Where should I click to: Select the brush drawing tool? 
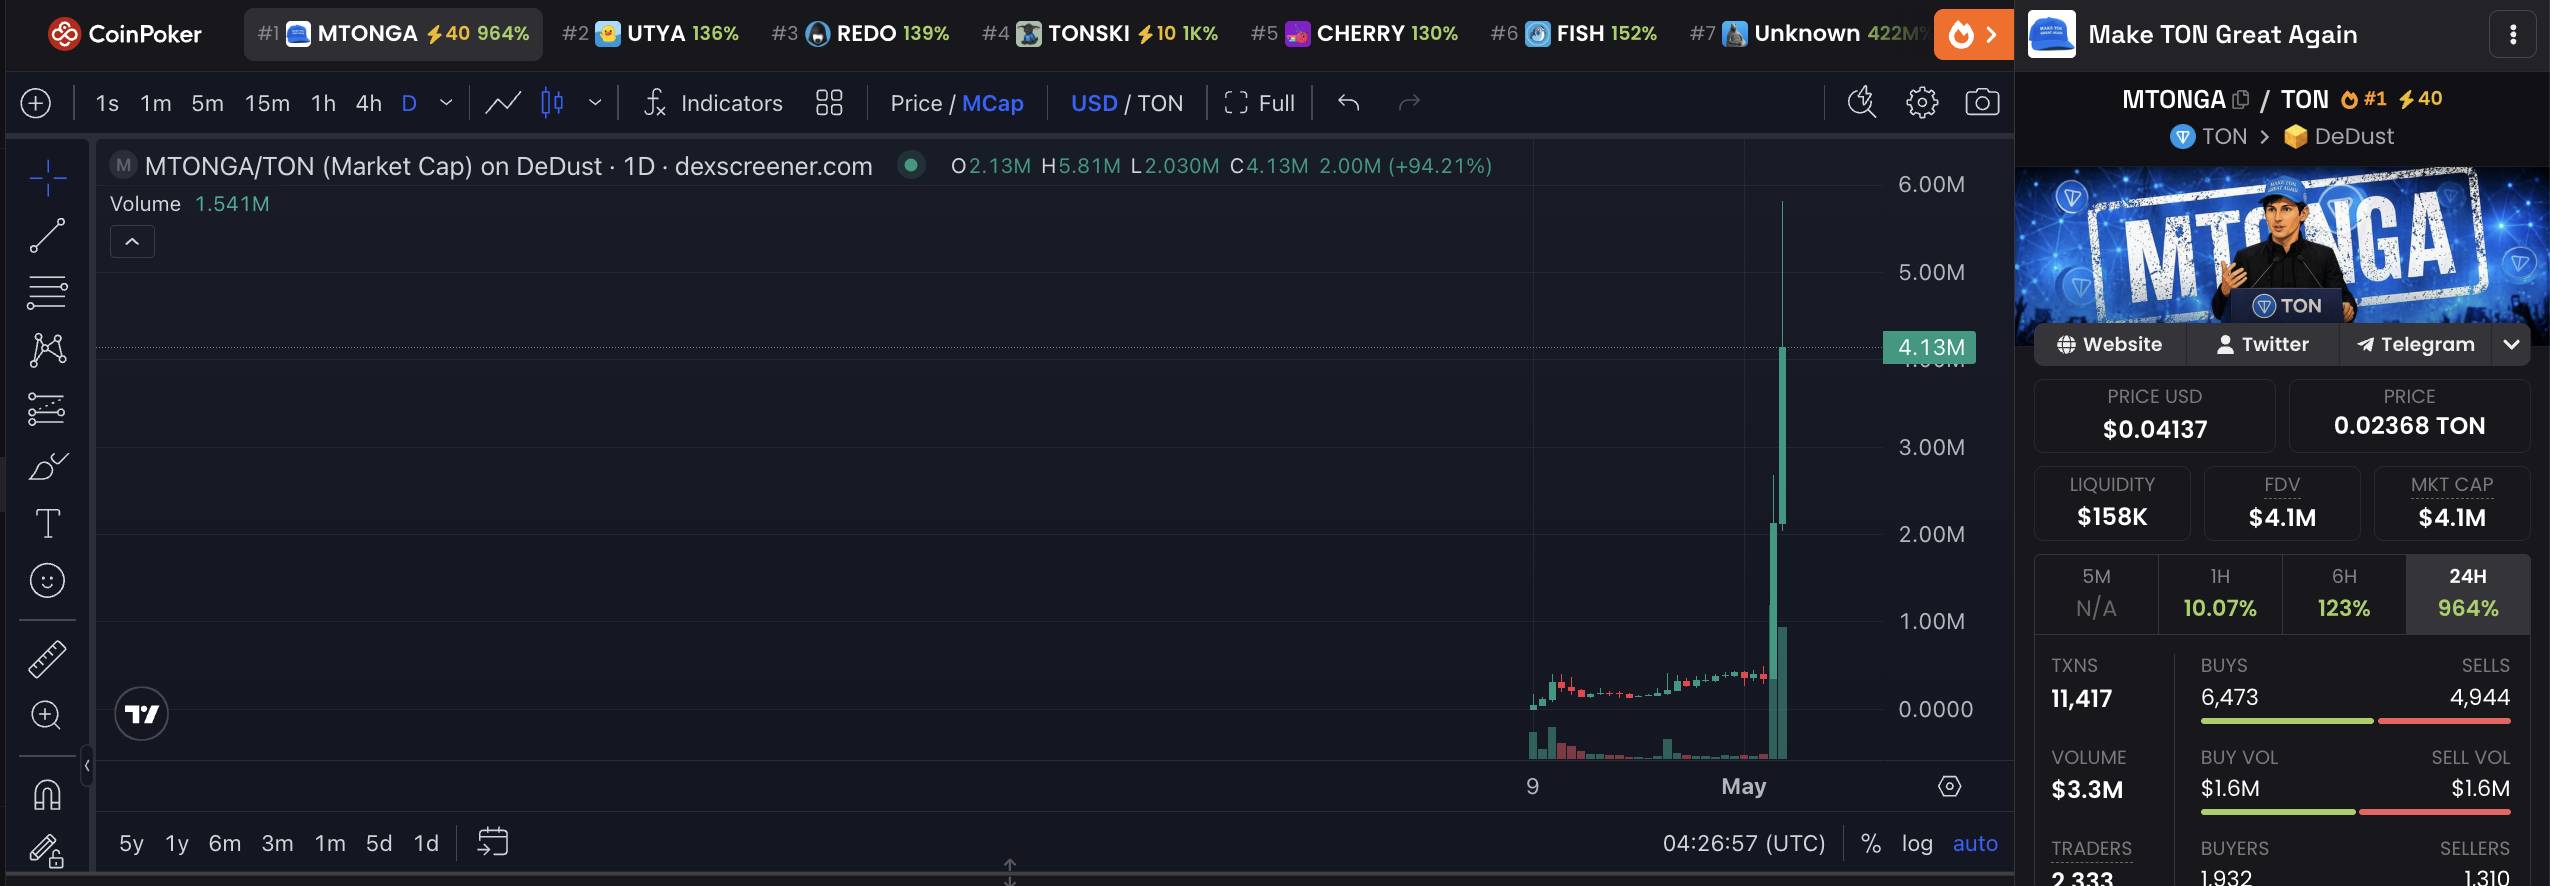[47, 466]
